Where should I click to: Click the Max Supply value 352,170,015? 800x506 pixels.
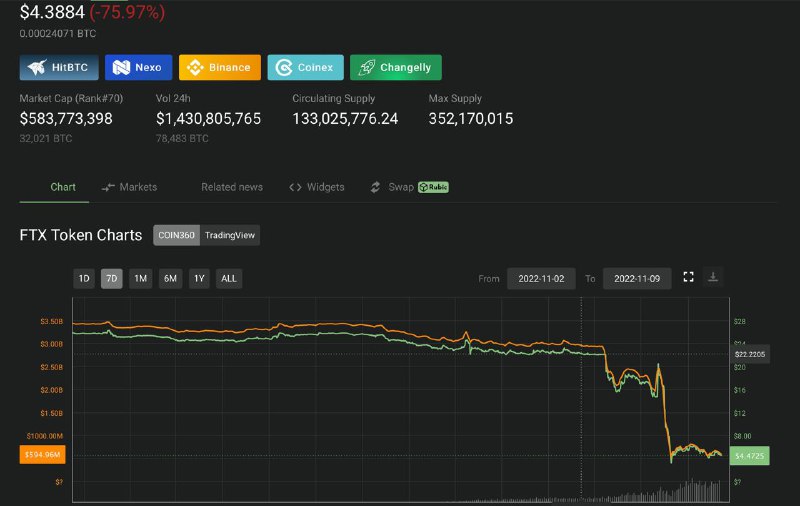(x=470, y=118)
